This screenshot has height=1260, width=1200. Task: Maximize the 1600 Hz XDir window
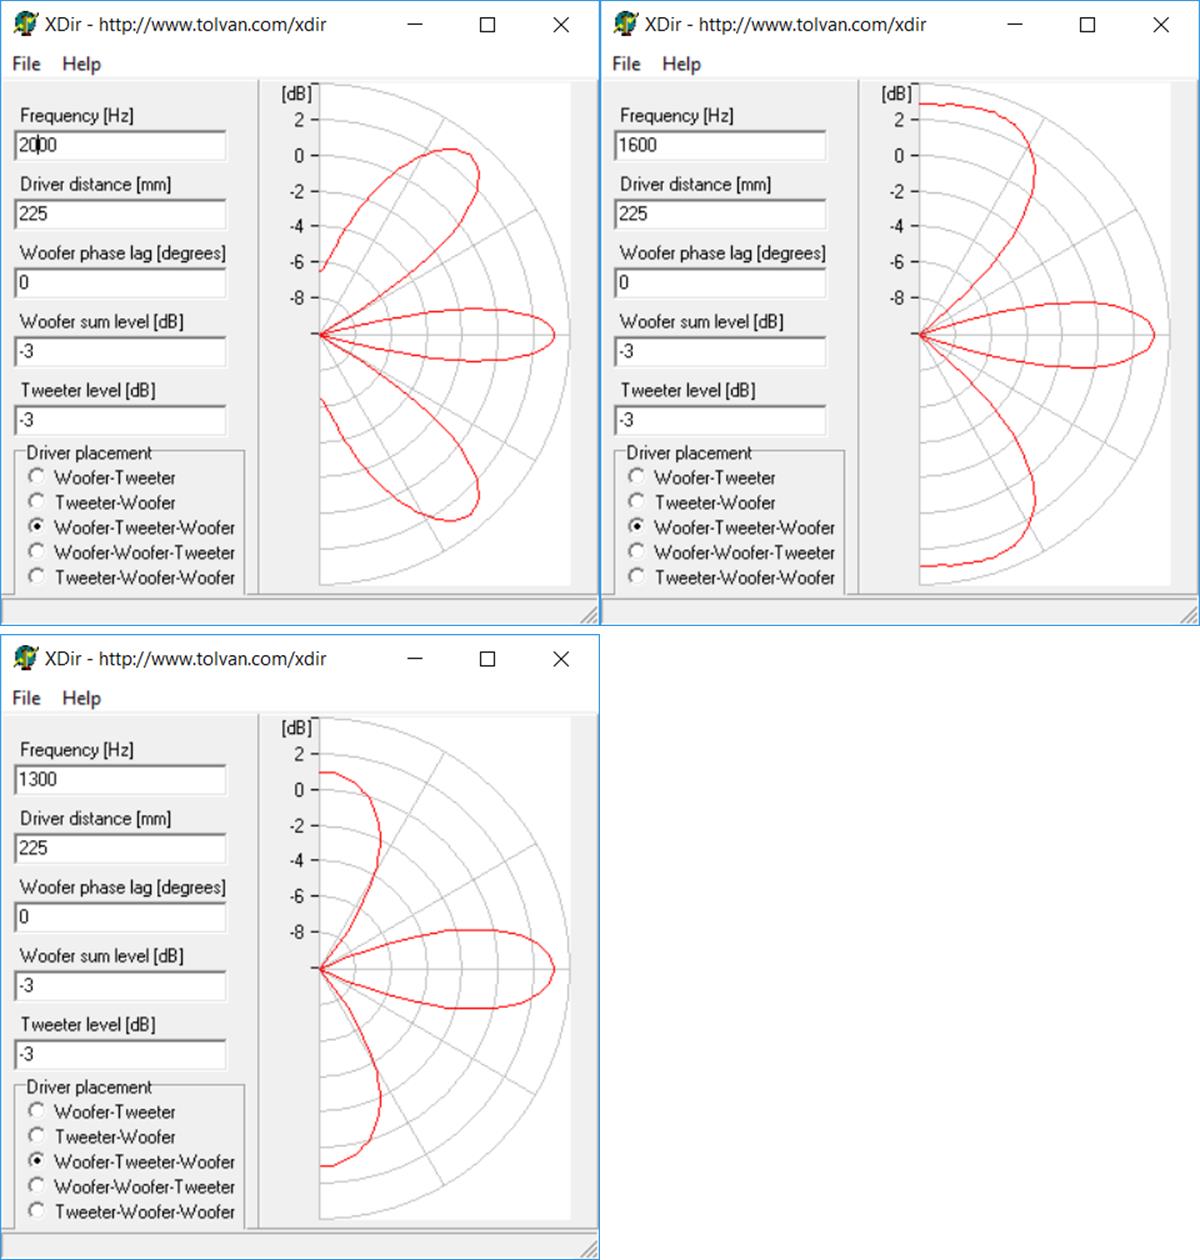click(1088, 25)
